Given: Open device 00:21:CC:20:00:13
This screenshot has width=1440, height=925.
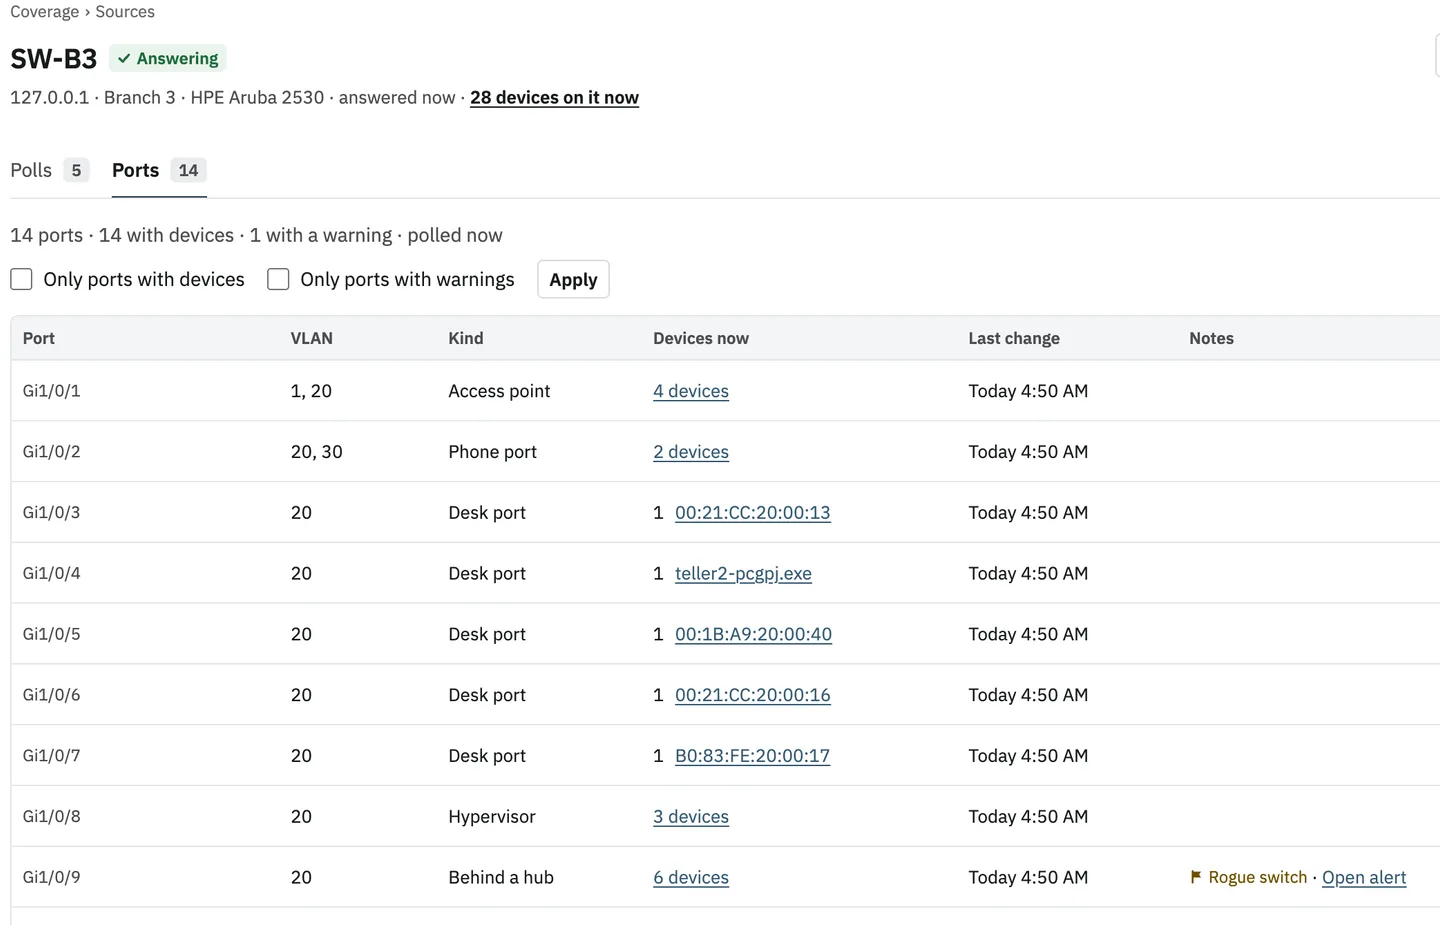Looking at the screenshot, I should [x=753, y=513].
